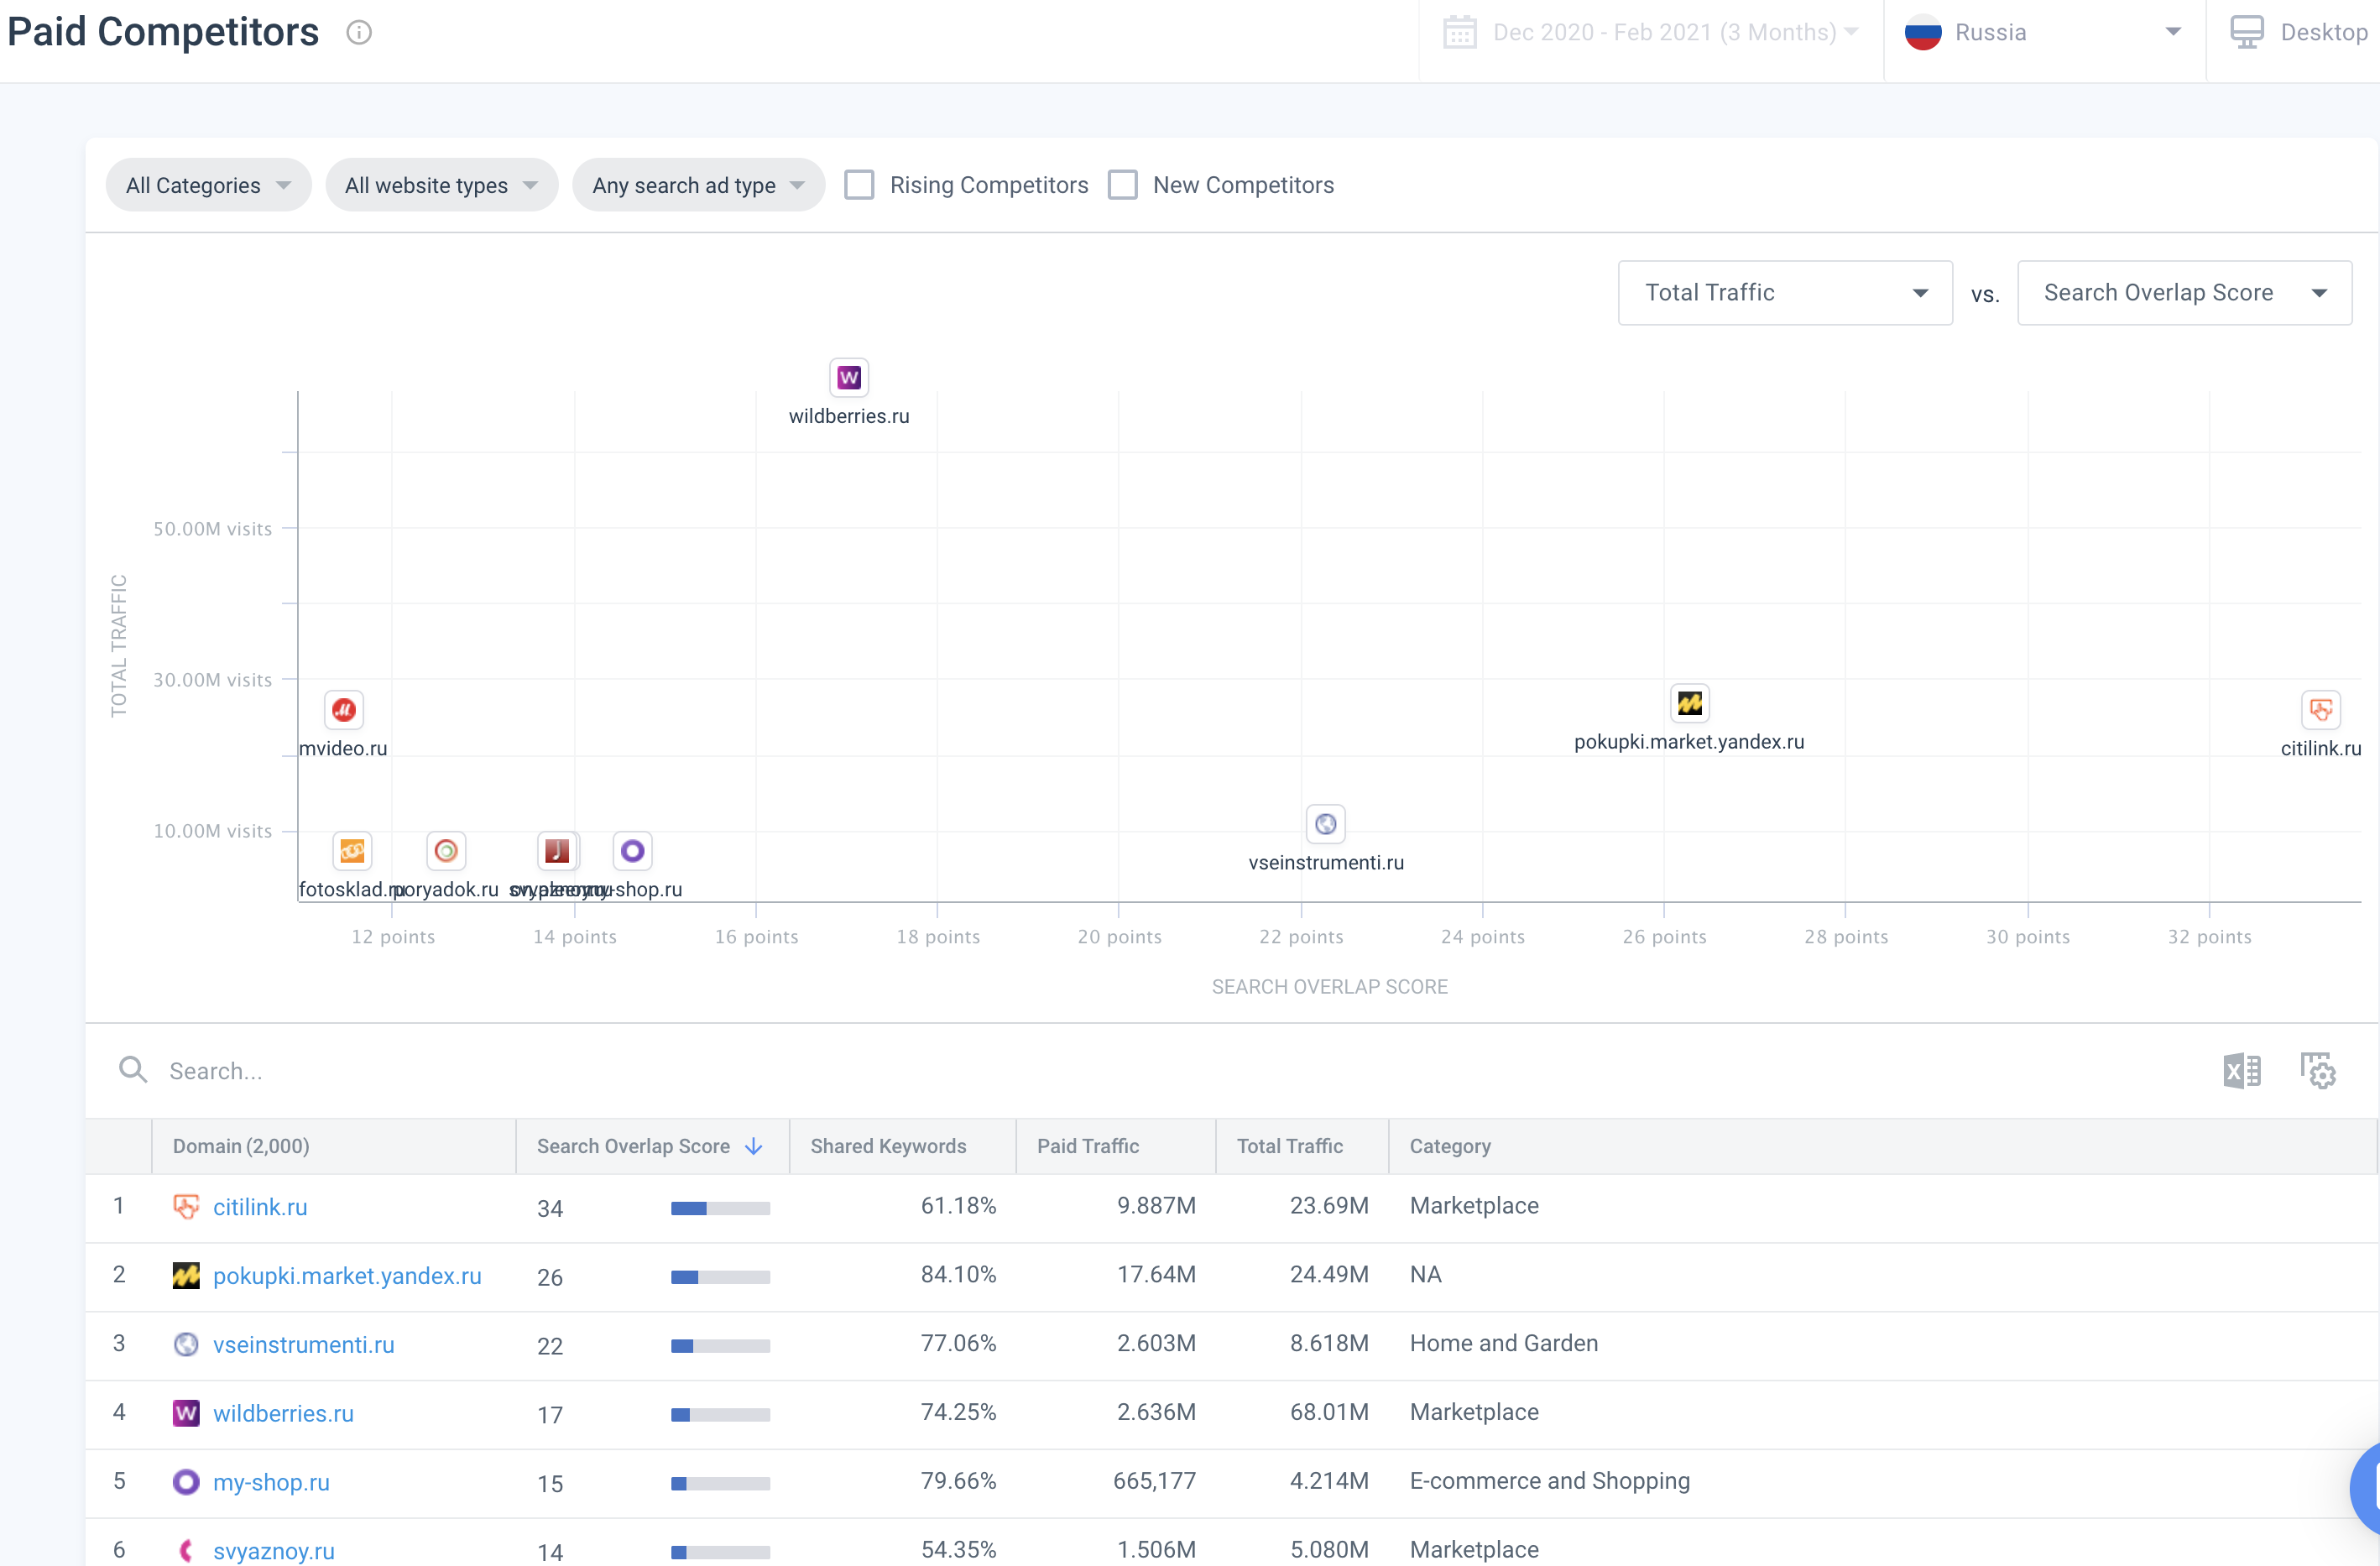
Task: Open the wildberries.ru link in table
Action: point(283,1413)
